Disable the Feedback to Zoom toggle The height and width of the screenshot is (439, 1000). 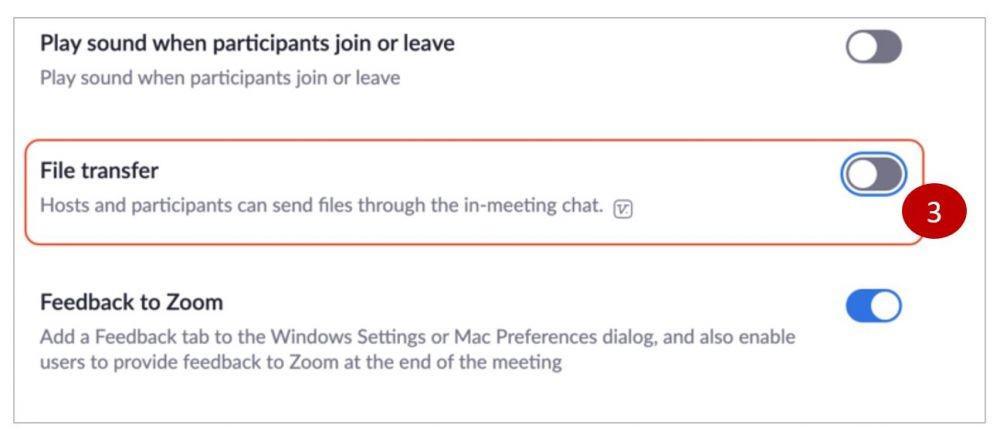[874, 306]
